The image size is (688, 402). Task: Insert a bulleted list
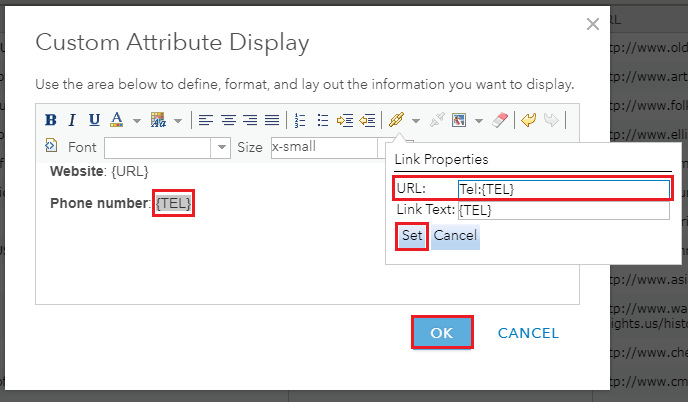click(x=322, y=120)
